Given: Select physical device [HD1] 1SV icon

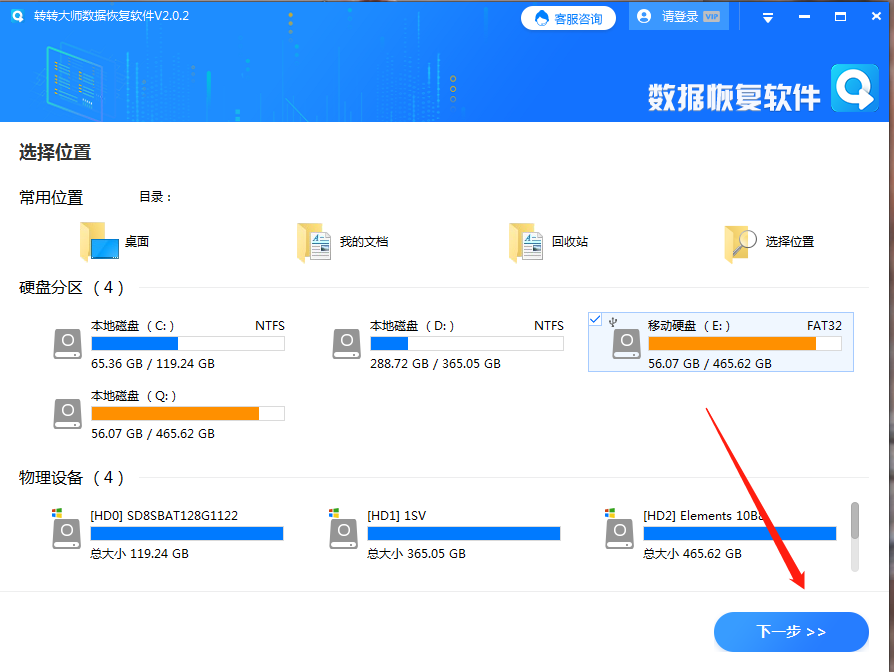Looking at the screenshot, I should pos(343,533).
